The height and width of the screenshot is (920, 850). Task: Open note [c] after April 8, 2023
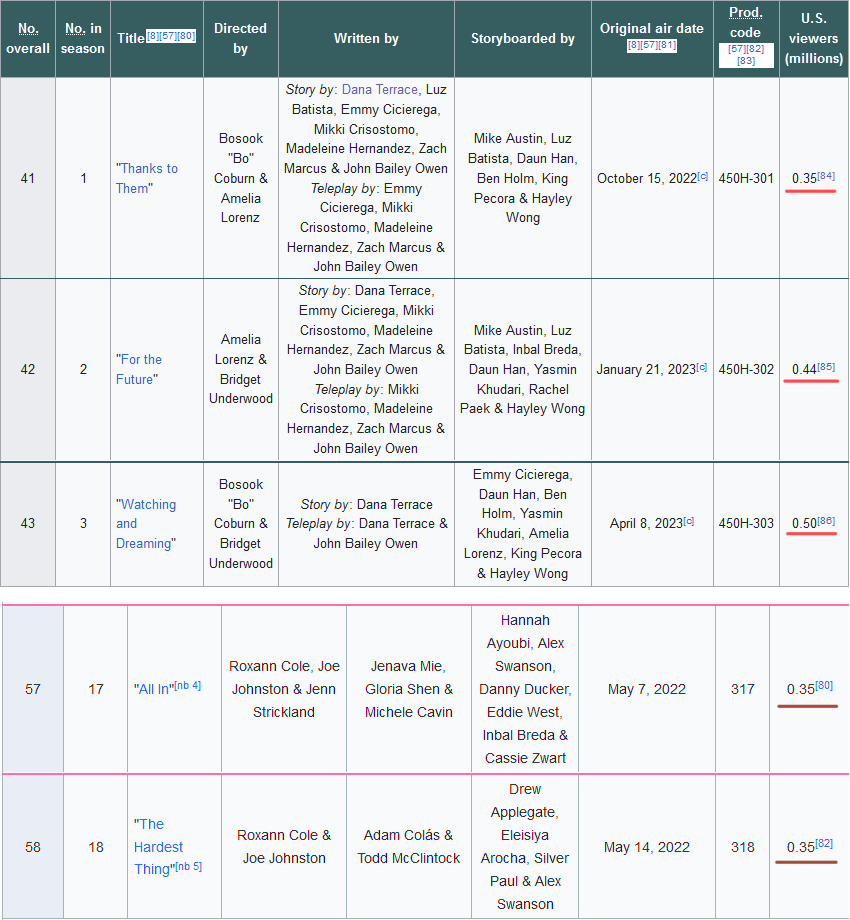689,520
